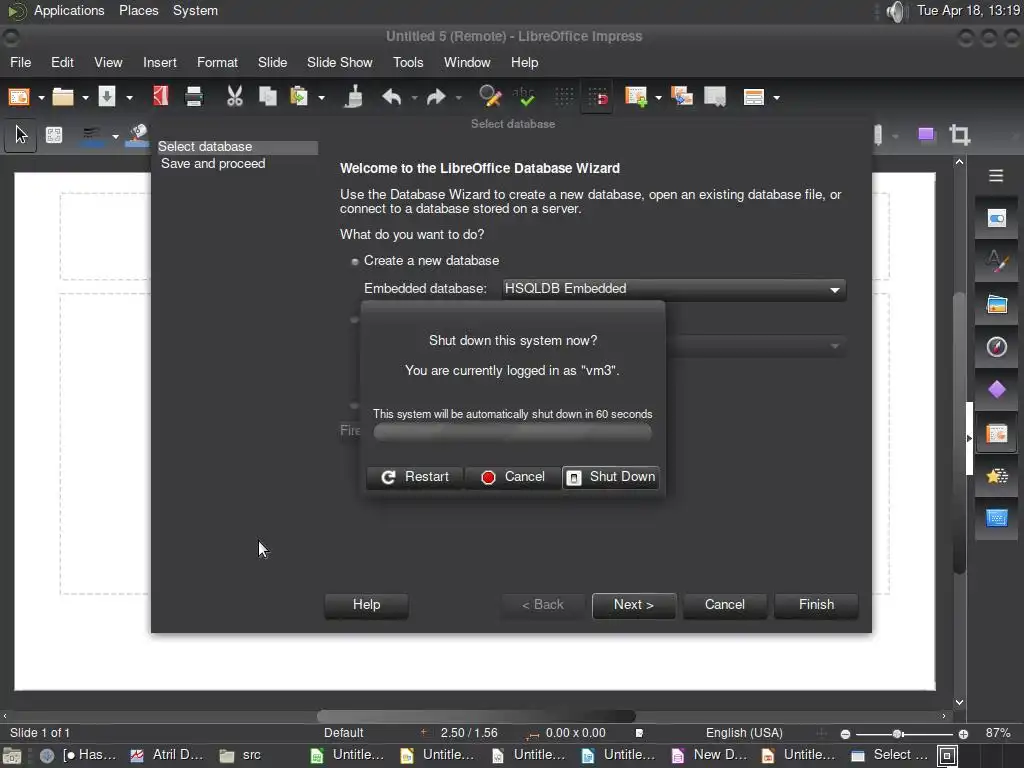Click the Line Color icon
This screenshot has width=1024, height=768.
tap(91, 135)
